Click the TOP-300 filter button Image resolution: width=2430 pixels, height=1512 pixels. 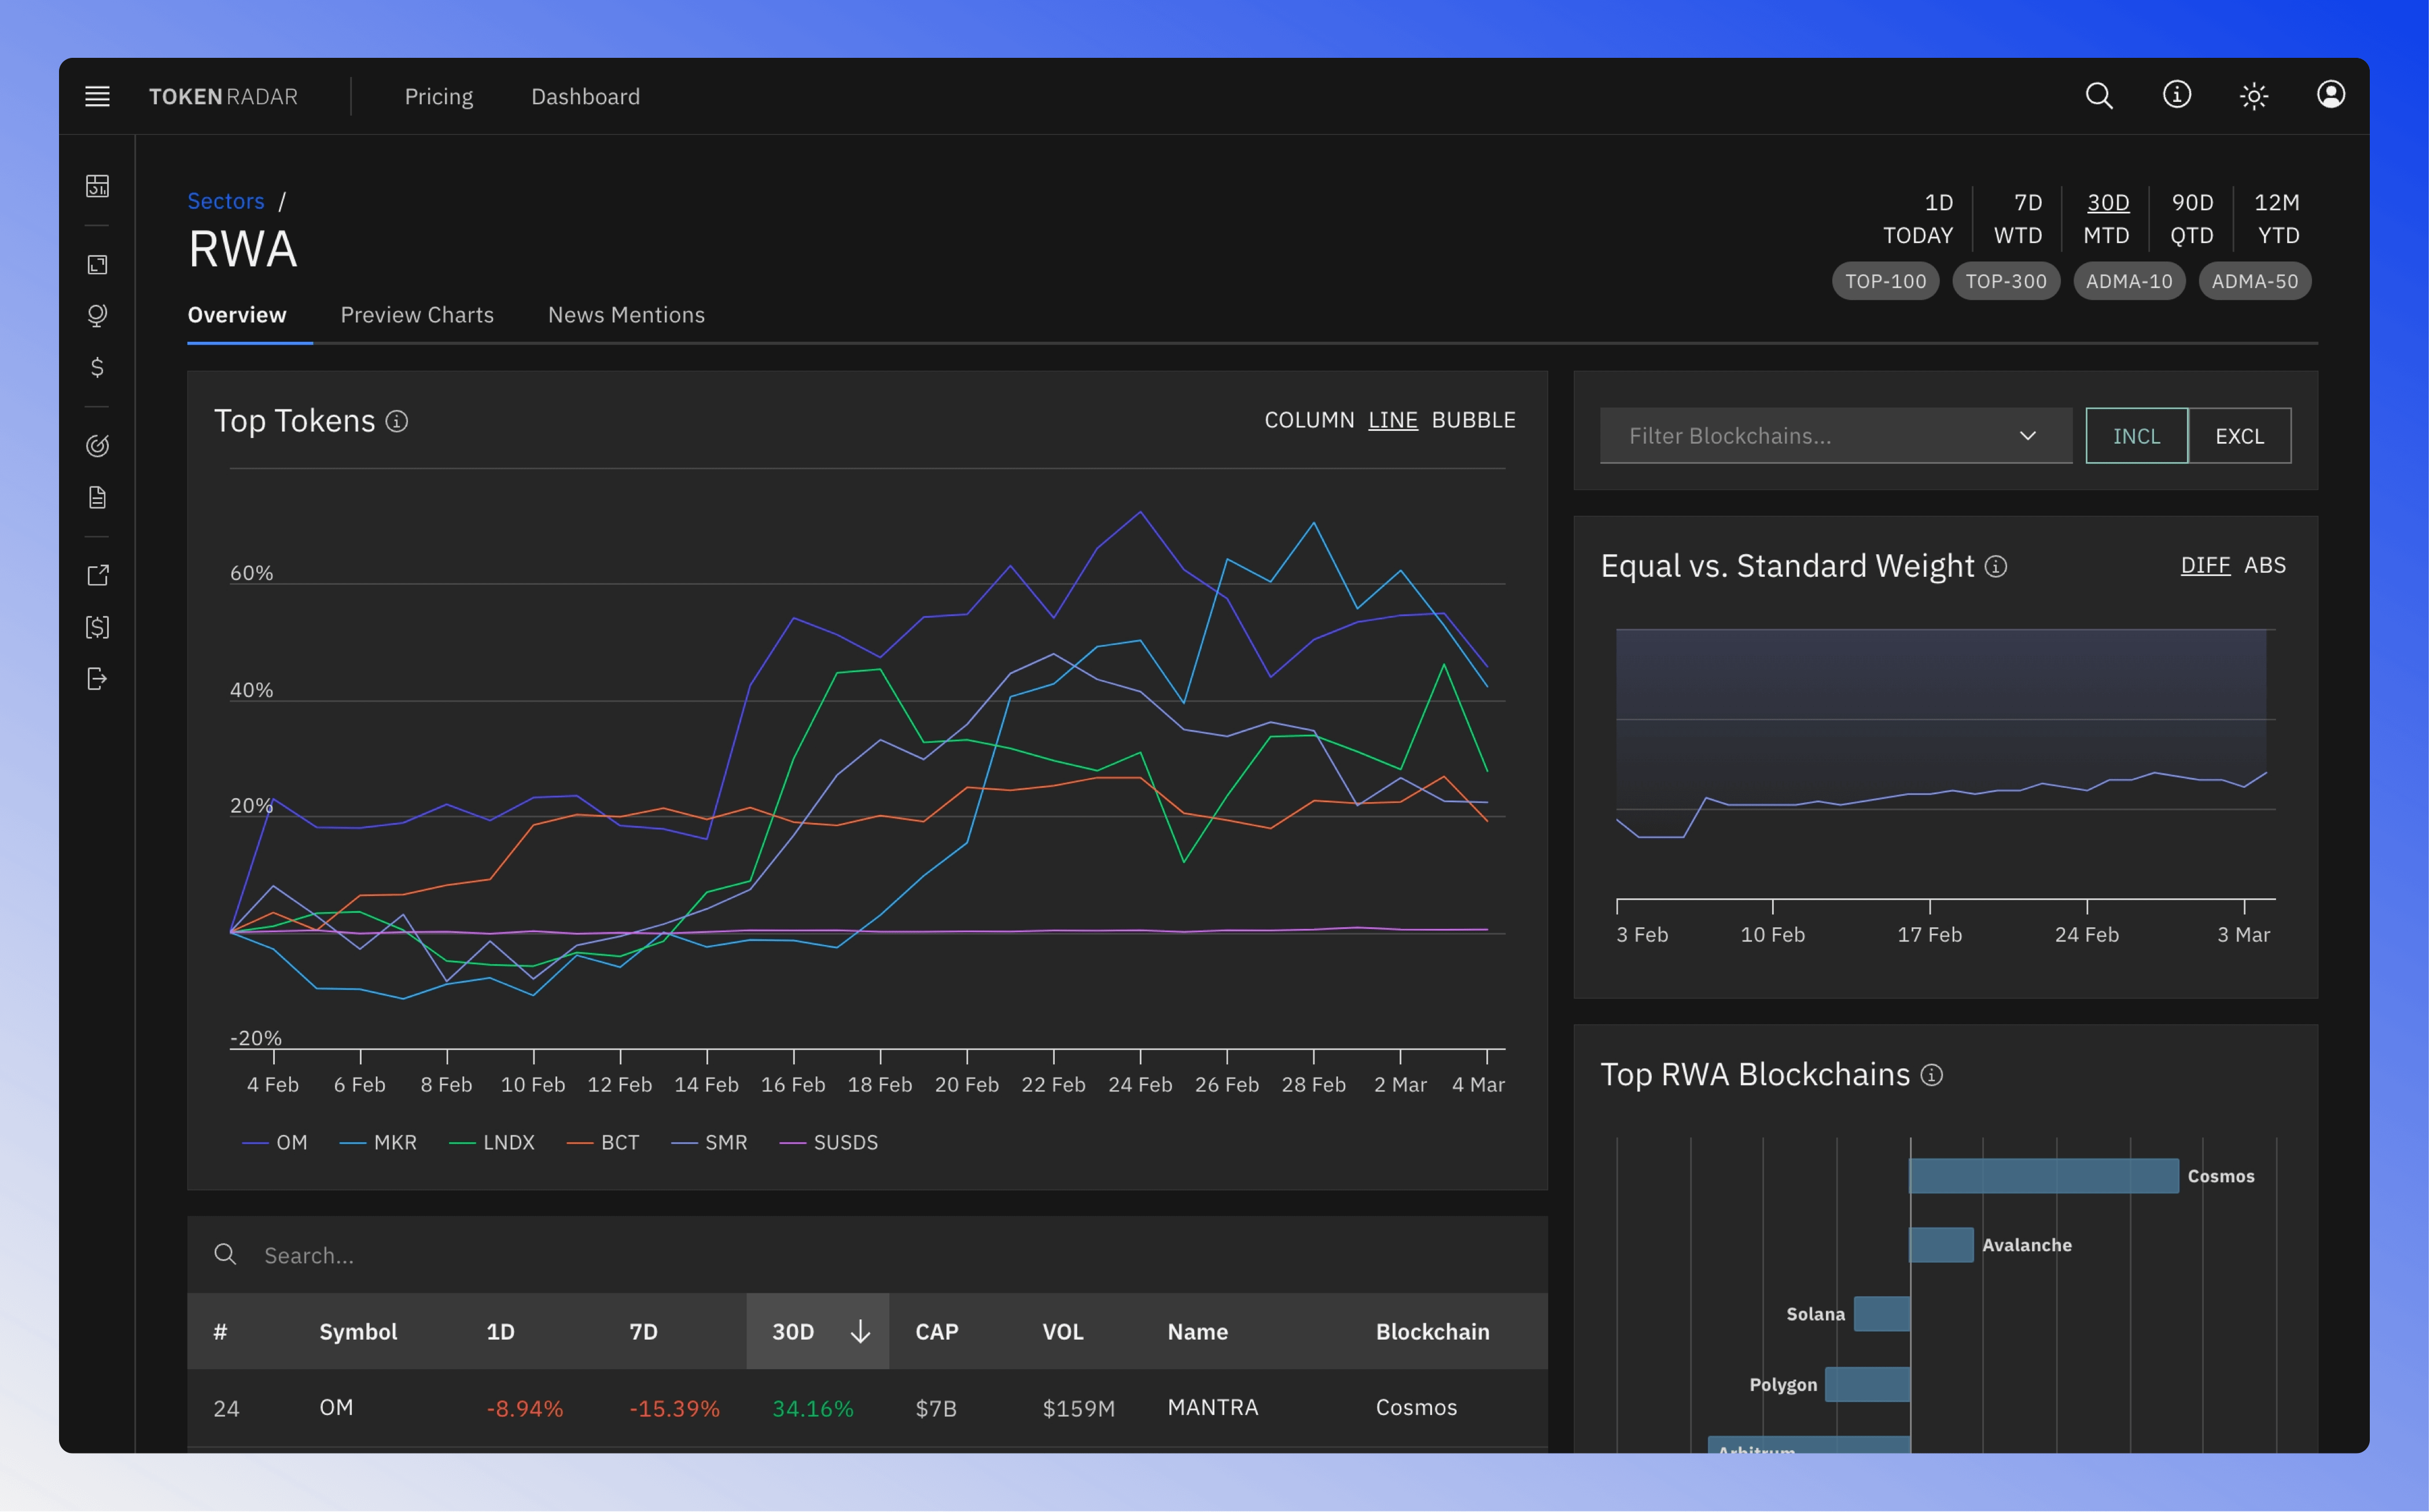pos(2006,281)
